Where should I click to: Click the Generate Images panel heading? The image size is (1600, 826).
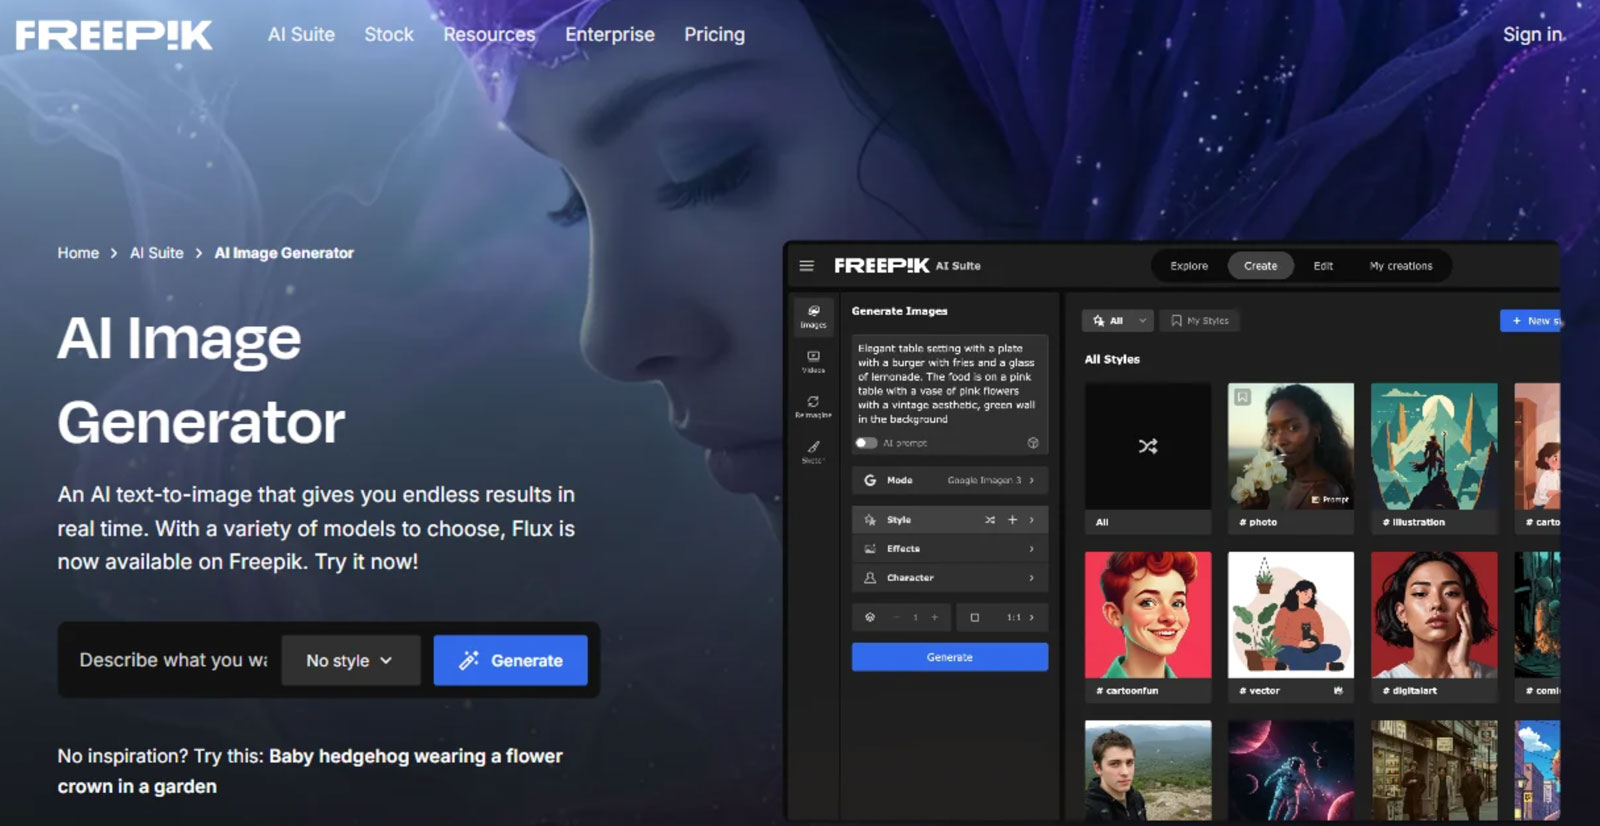(x=899, y=311)
